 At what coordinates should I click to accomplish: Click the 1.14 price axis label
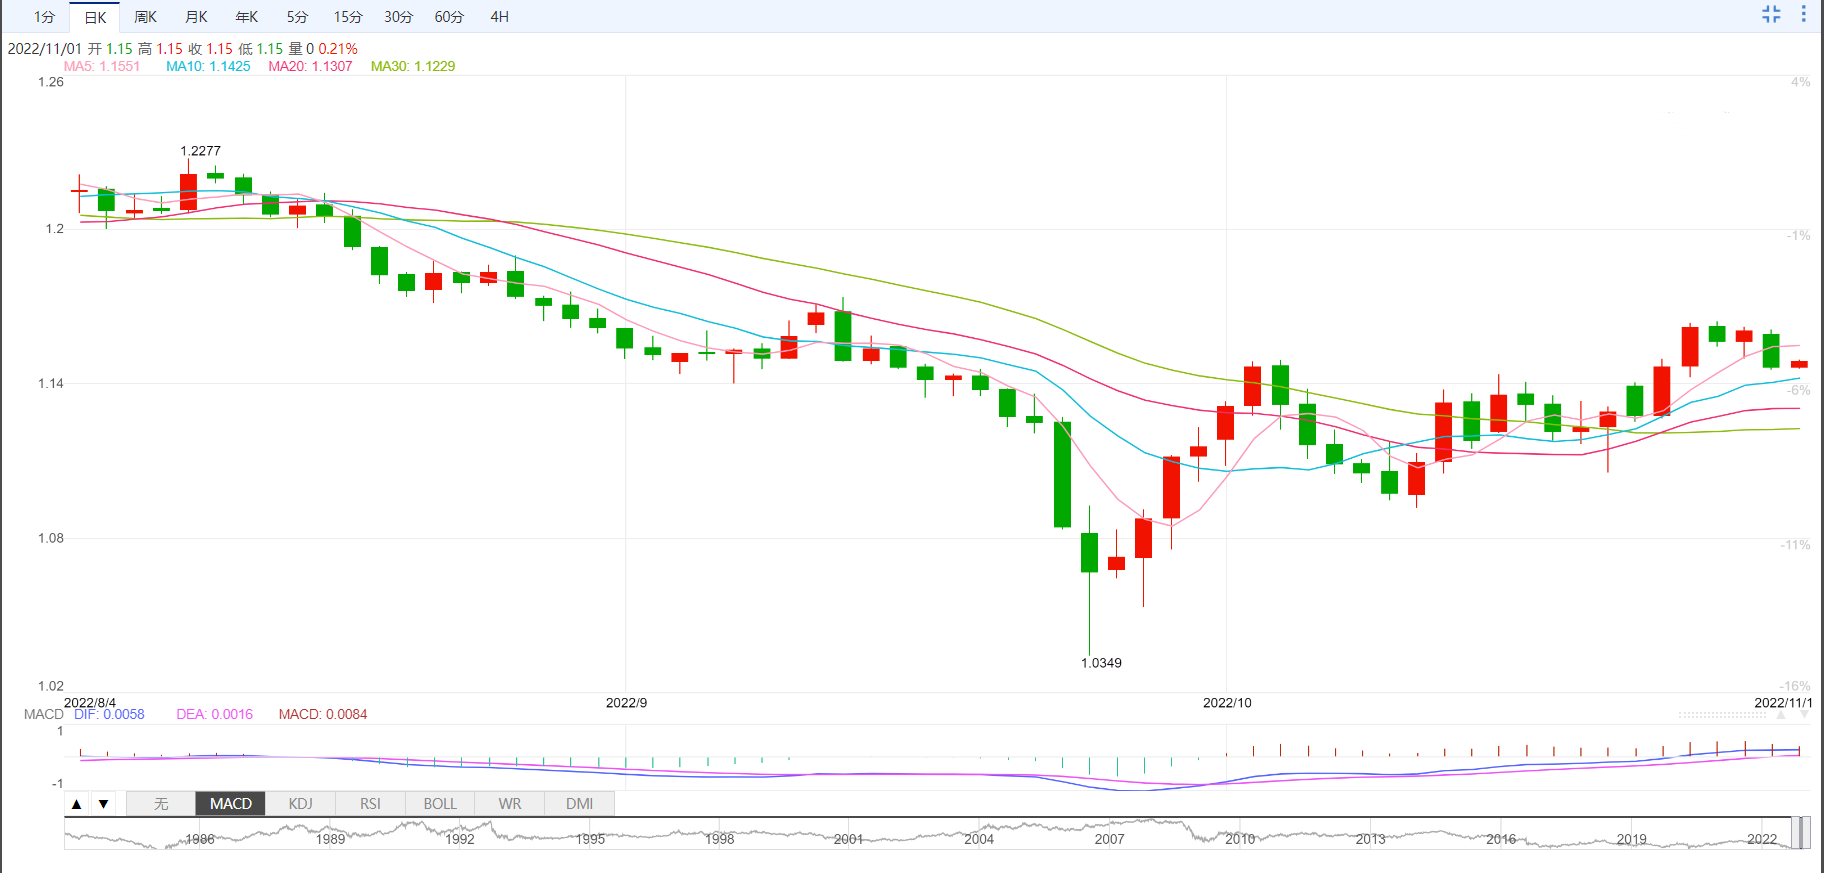coord(51,383)
